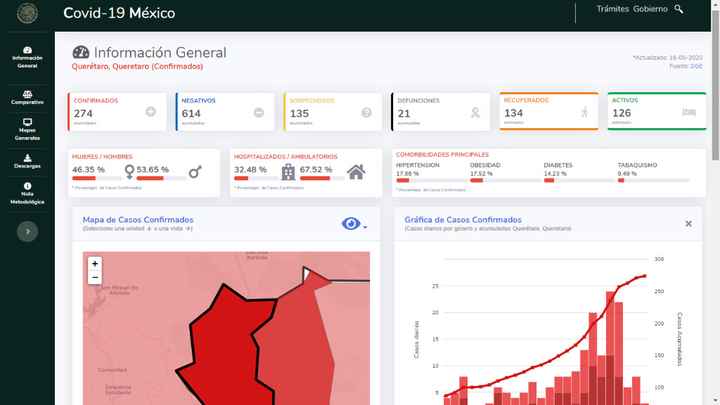Go to Mapas Generales
The height and width of the screenshot is (405, 720).
(x=27, y=129)
